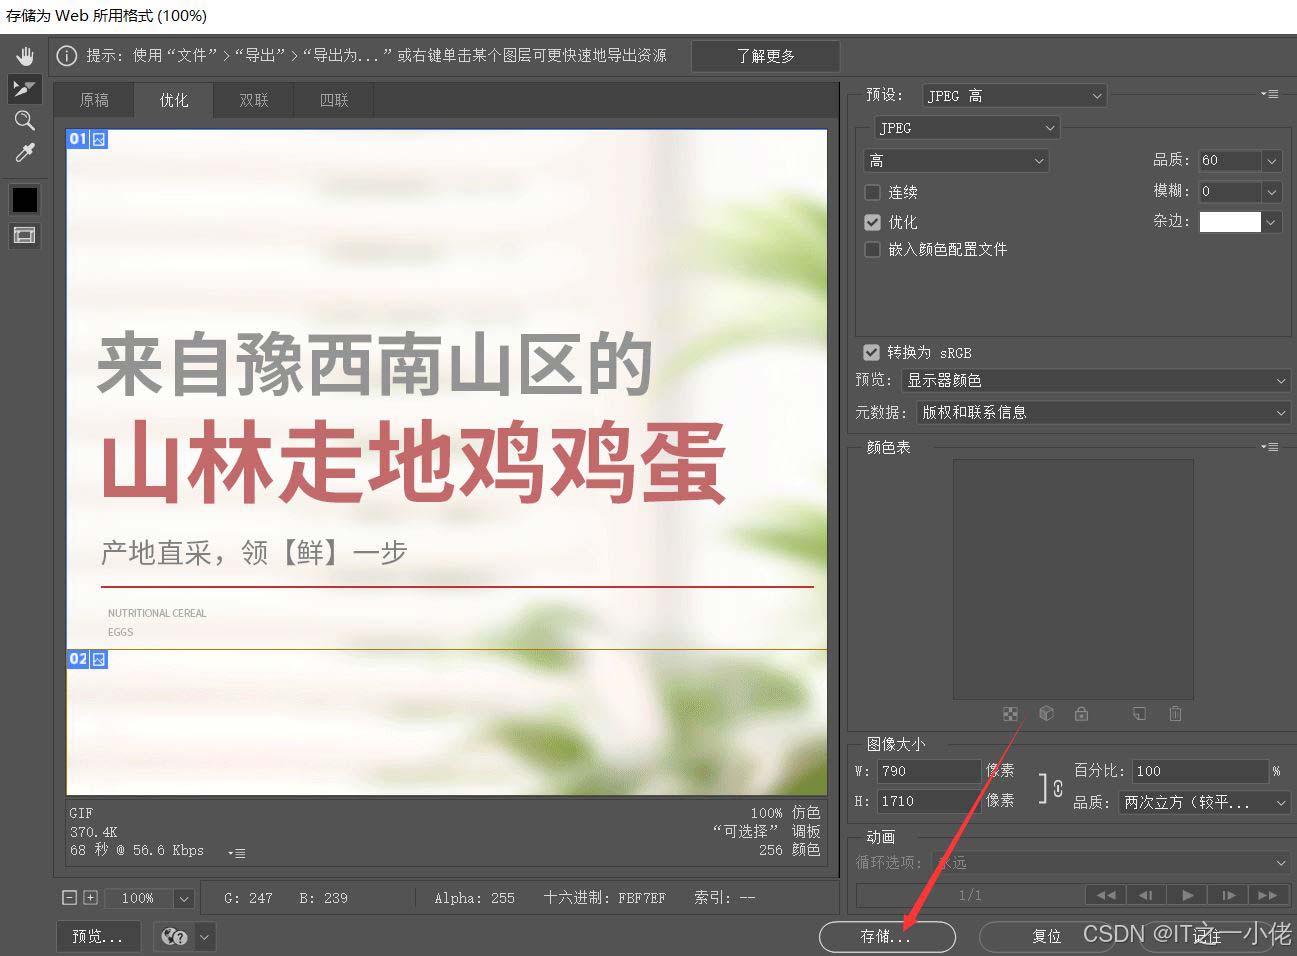The image size is (1297, 956).
Task: Click the image width W input field
Action: 928,771
